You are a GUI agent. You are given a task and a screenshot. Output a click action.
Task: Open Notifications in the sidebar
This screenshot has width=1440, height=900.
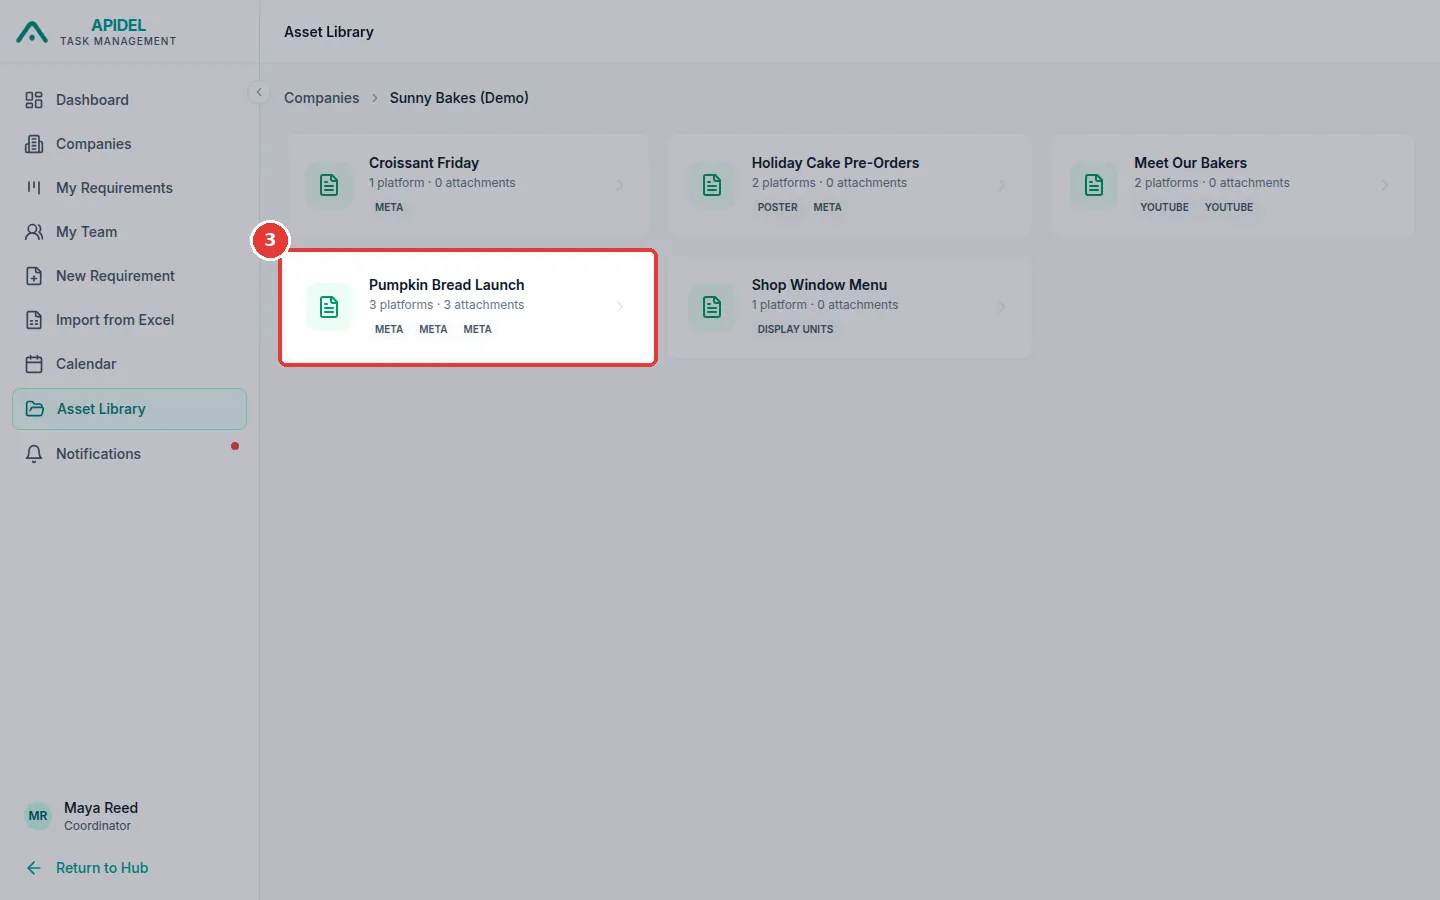129,454
